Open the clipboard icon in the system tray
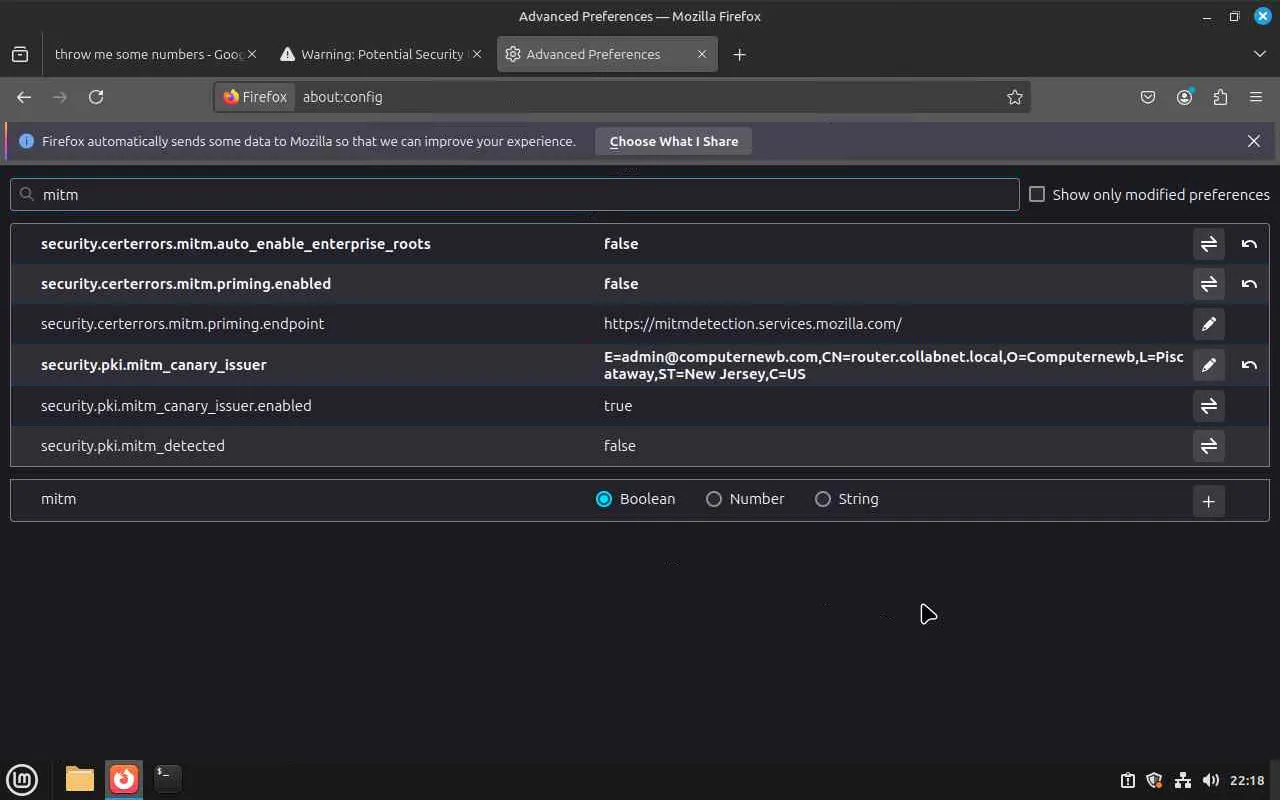 coord(1127,780)
